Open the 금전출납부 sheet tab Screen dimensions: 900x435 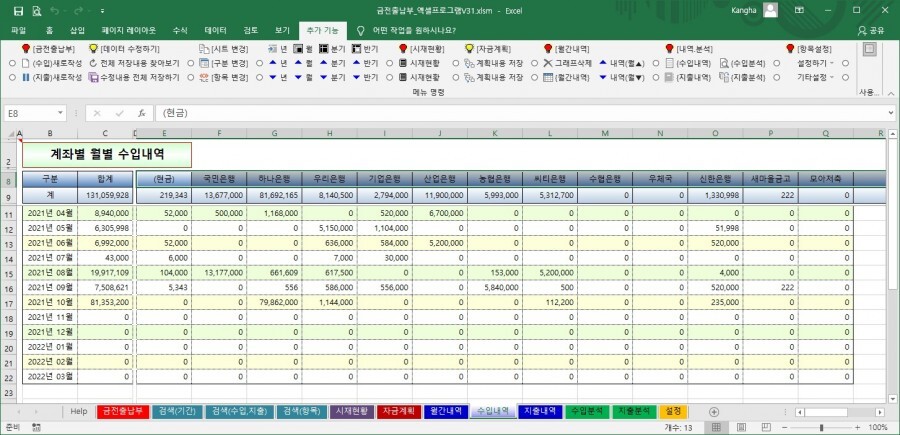[123, 411]
